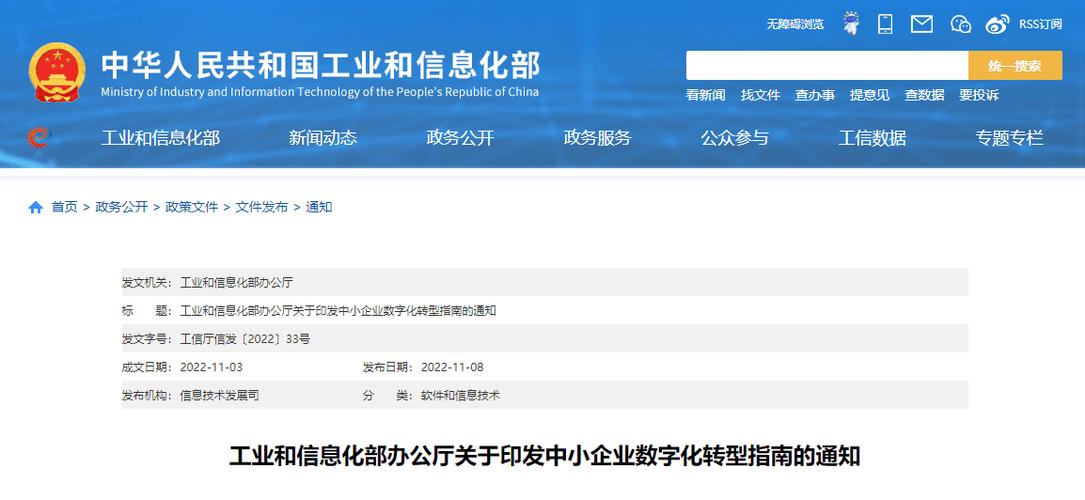The height and width of the screenshot is (500, 1085).
Task: Click publishing body 信息技术发展司
Action: (219, 396)
